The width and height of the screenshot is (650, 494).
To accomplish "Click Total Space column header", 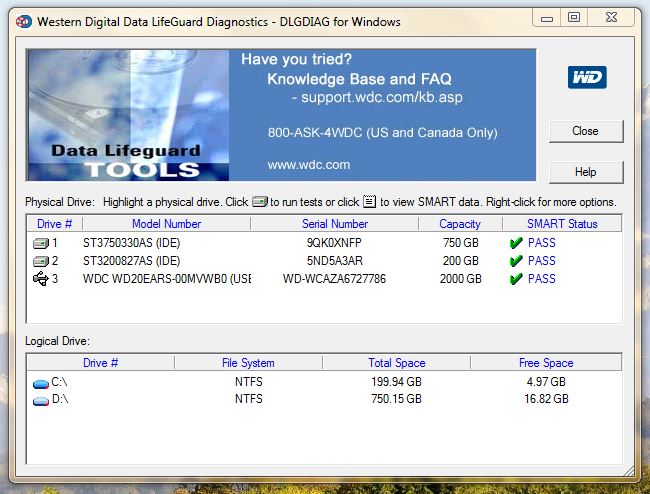I will click(397, 363).
